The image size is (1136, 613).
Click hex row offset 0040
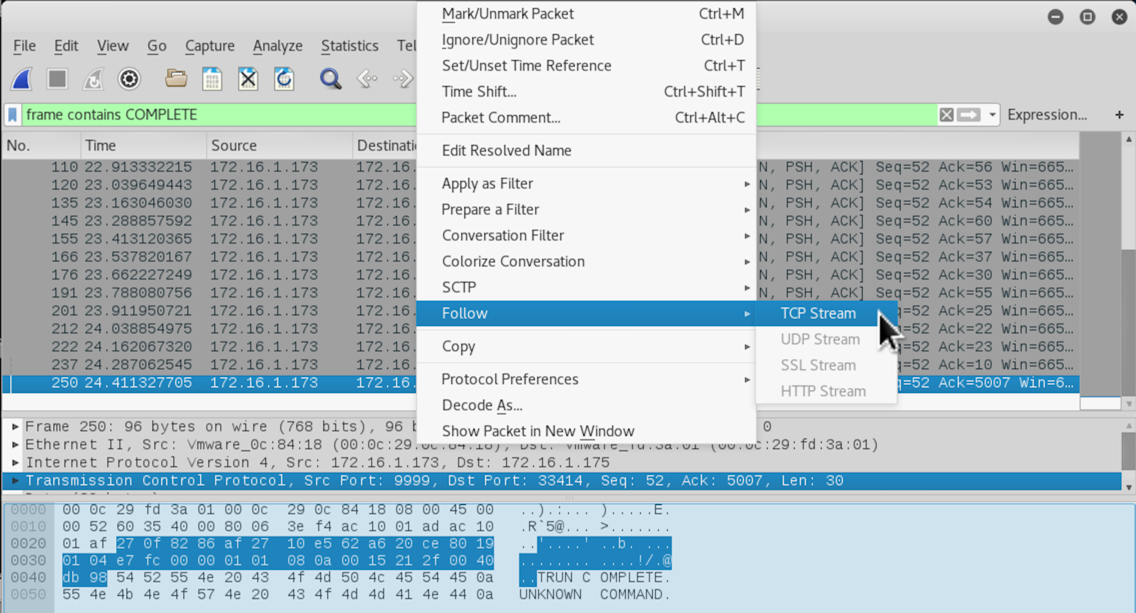28,577
